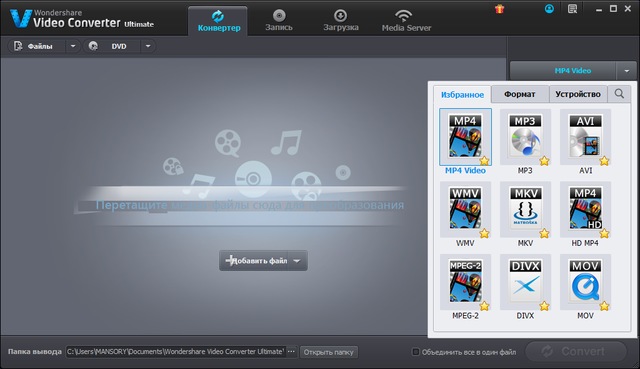Expand the Файлы dropdown arrow
Image resolution: width=640 pixels, height=369 pixels.
(73, 46)
